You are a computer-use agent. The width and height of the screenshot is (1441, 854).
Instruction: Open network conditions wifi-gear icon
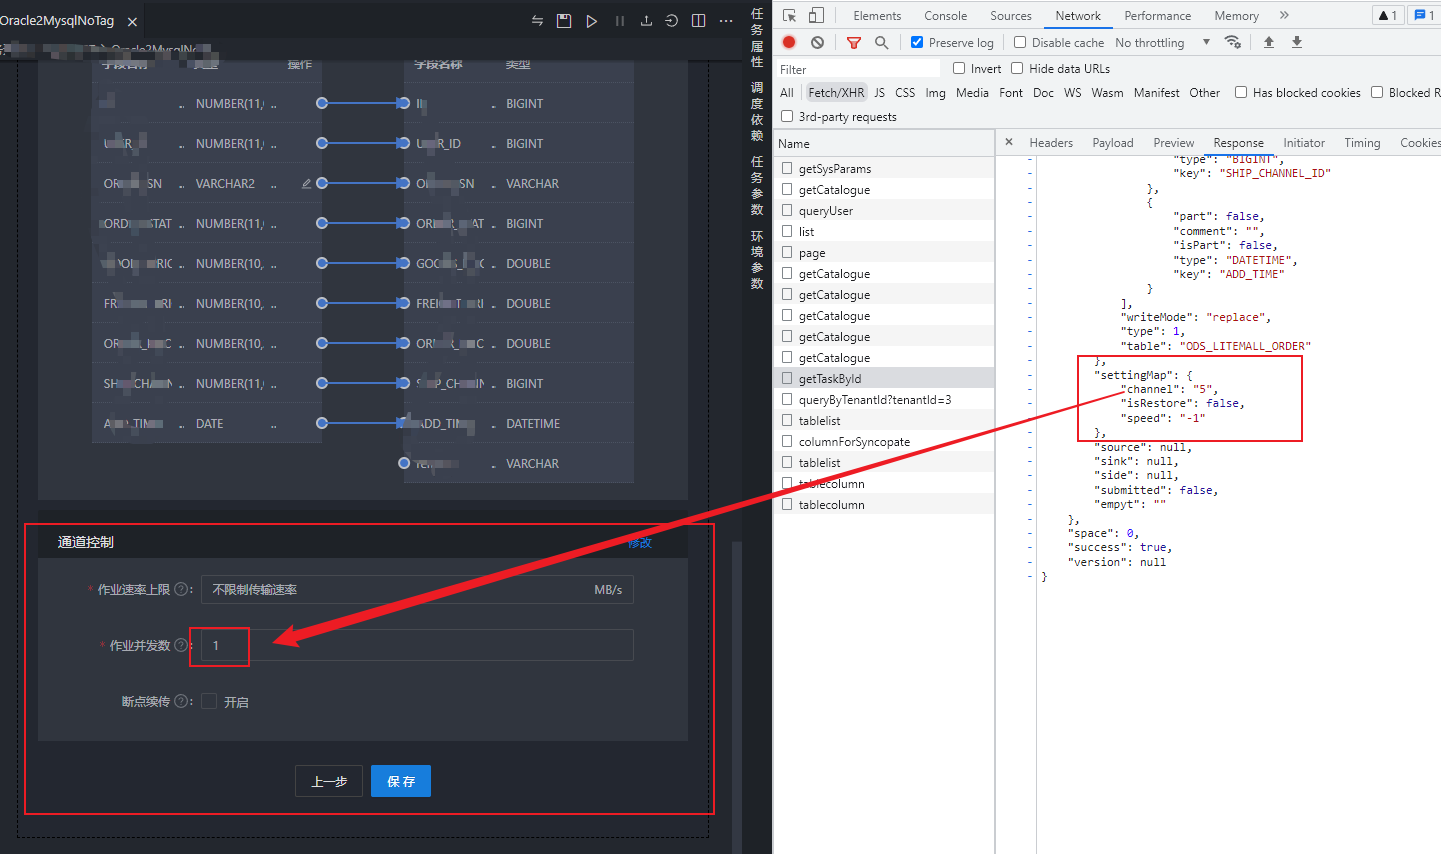(1232, 42)
